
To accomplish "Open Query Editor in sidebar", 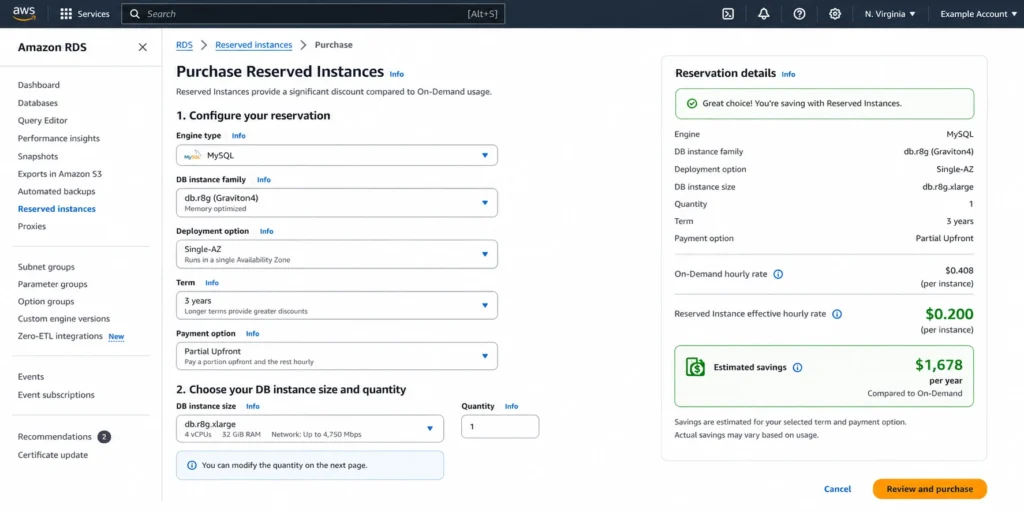I will pyautogui.click(x=42, y=120).
